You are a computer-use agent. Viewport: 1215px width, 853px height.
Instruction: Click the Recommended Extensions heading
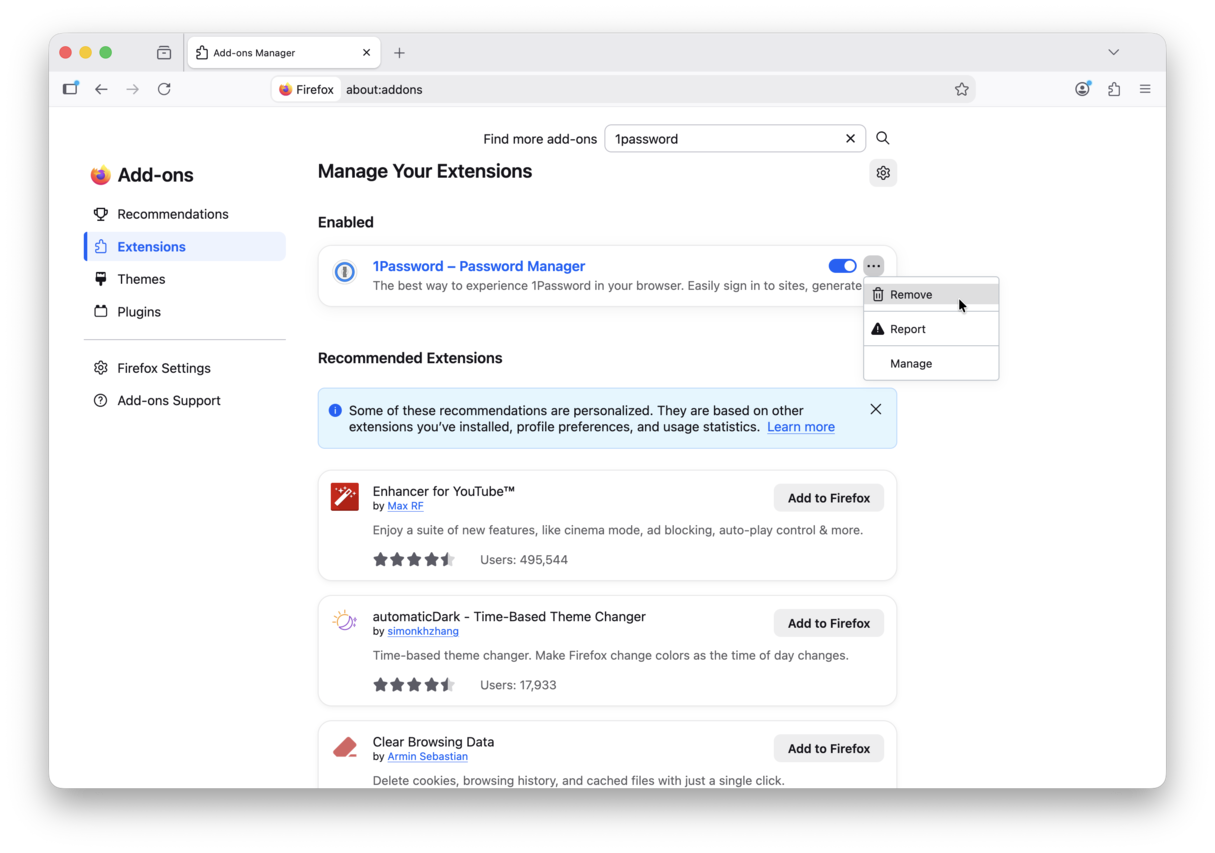click(x=410, y=358)
